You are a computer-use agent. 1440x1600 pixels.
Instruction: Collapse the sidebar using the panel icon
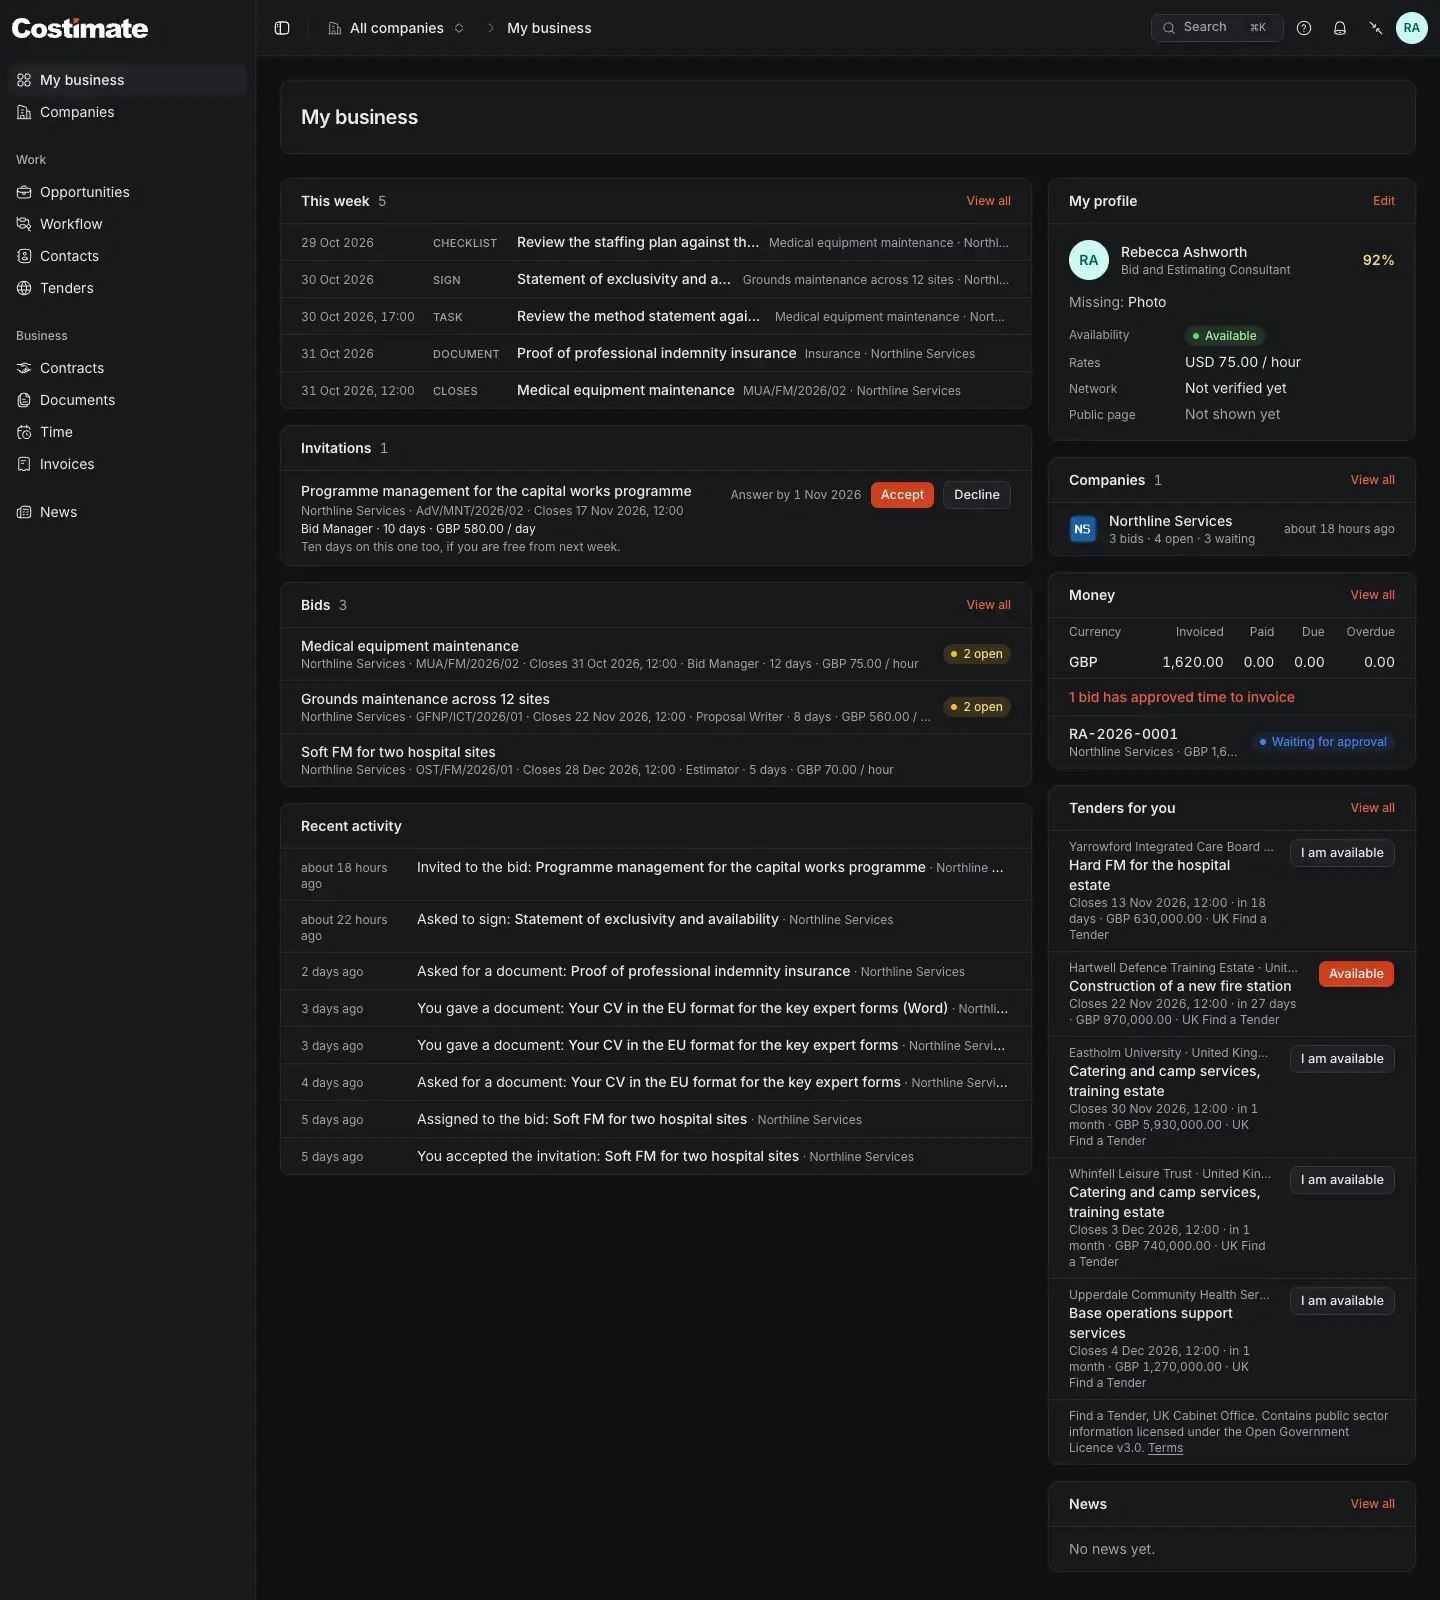click(x=282, y=28)
